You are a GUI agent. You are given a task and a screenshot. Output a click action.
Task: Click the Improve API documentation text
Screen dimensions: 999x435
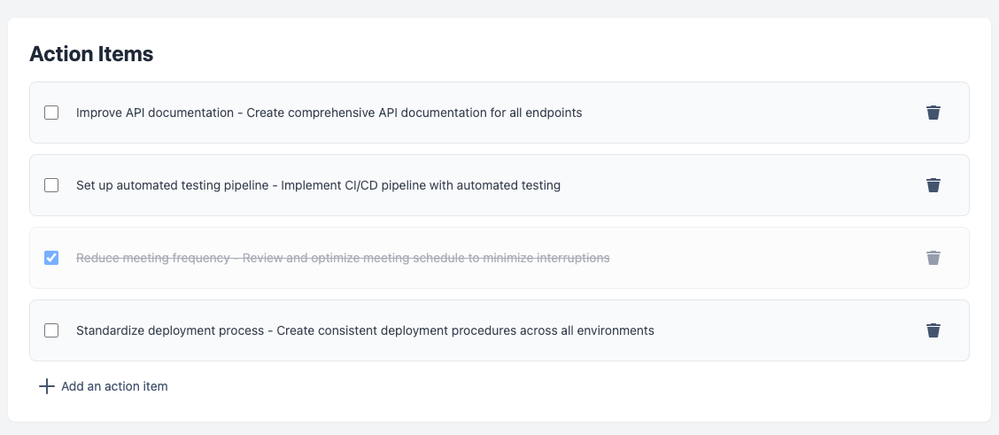pos(155,113)
